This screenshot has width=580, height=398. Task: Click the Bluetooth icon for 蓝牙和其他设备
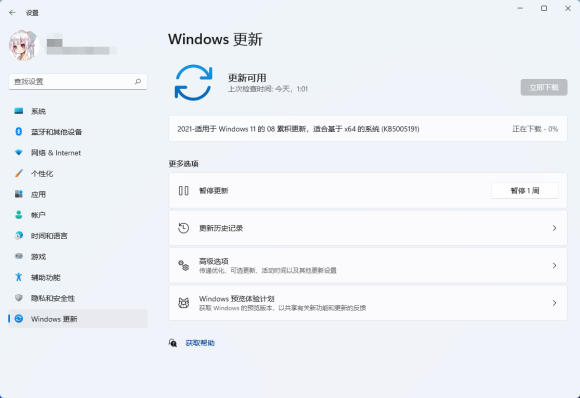pos(18,132)
